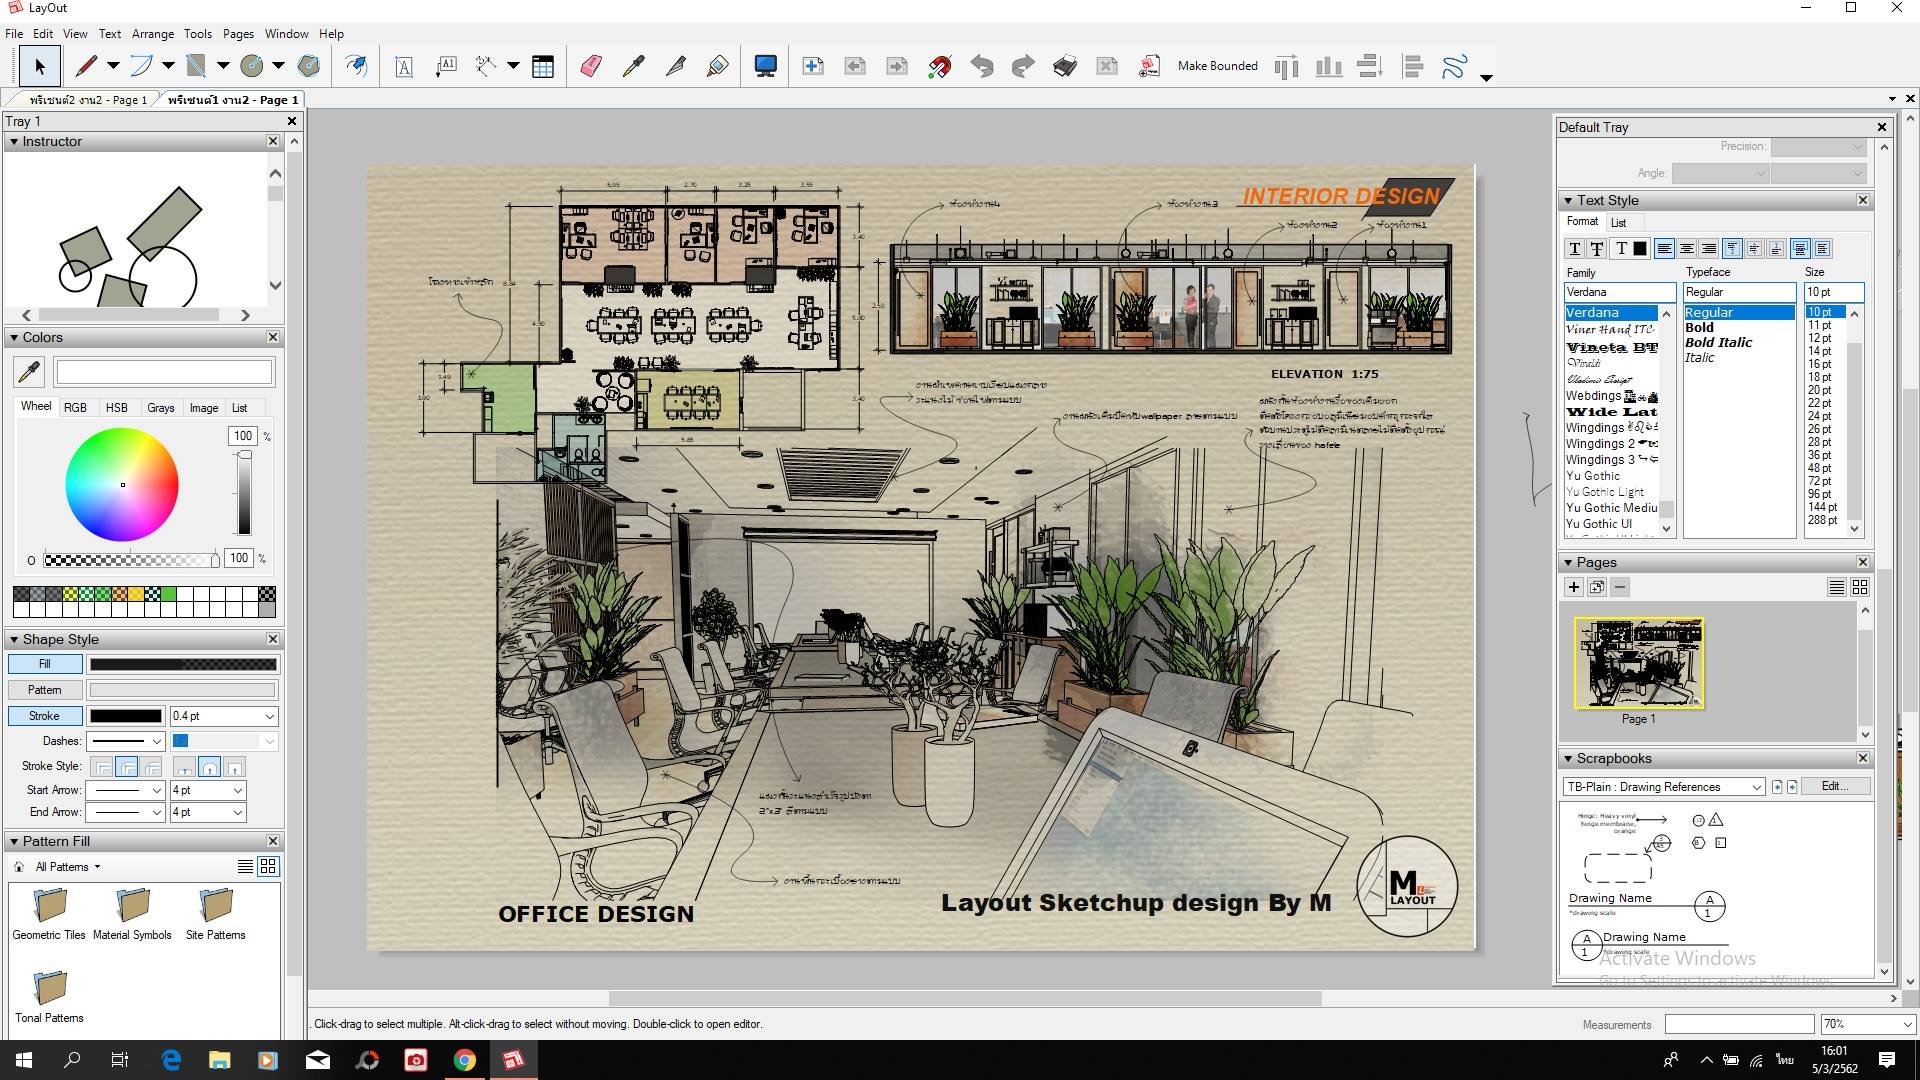Collapse the Shape Style panel
Screen dimensions: 1920x1080
pyautogui.click(x=14, y=640)
